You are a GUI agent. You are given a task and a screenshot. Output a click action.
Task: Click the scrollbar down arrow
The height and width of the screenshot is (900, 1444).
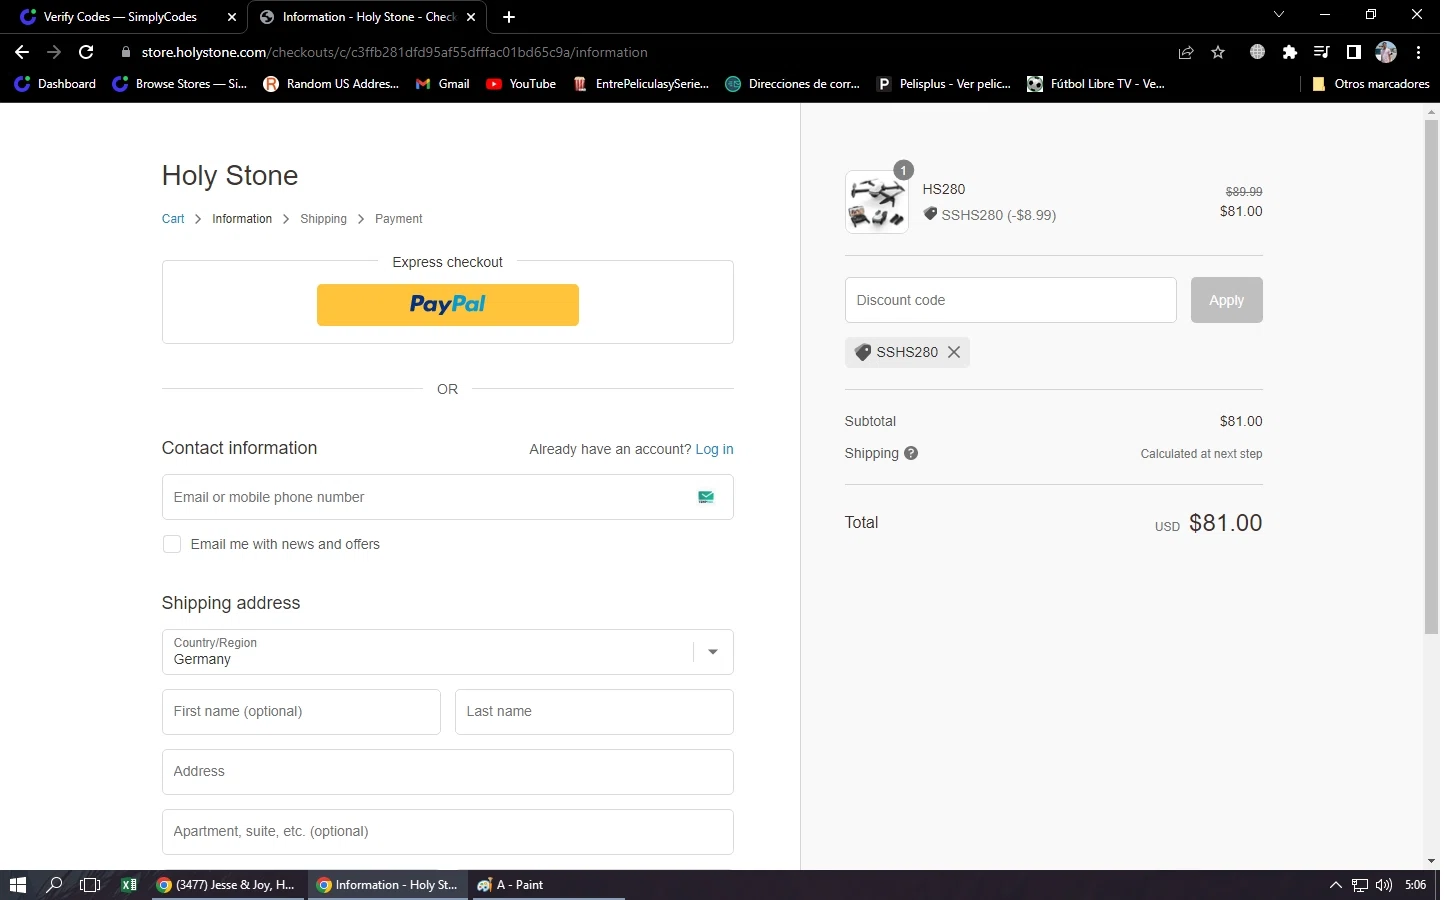[1431, 860]
